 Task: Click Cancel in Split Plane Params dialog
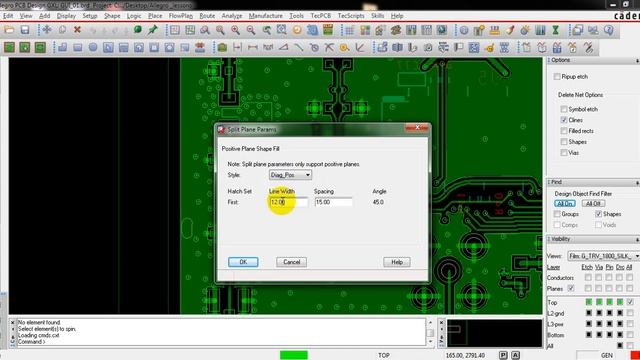point(291,262)
